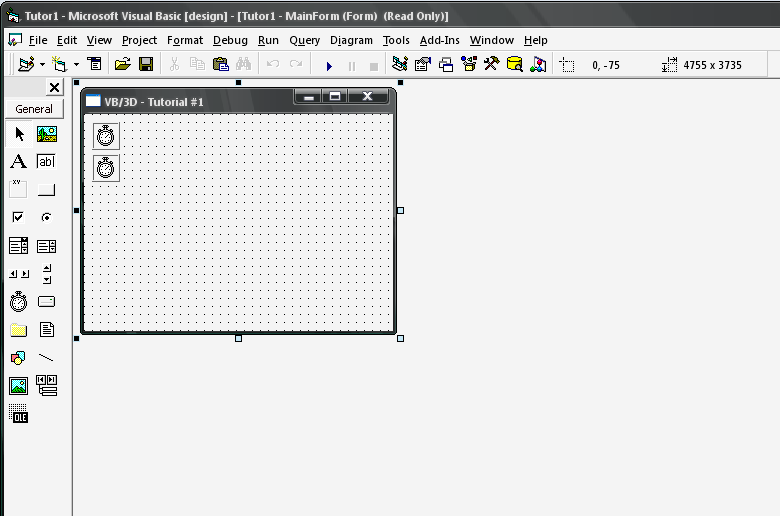Viewport: 780px width, 516px height.
Task: Click the Open Project folder icon
Action: (122, 64)
